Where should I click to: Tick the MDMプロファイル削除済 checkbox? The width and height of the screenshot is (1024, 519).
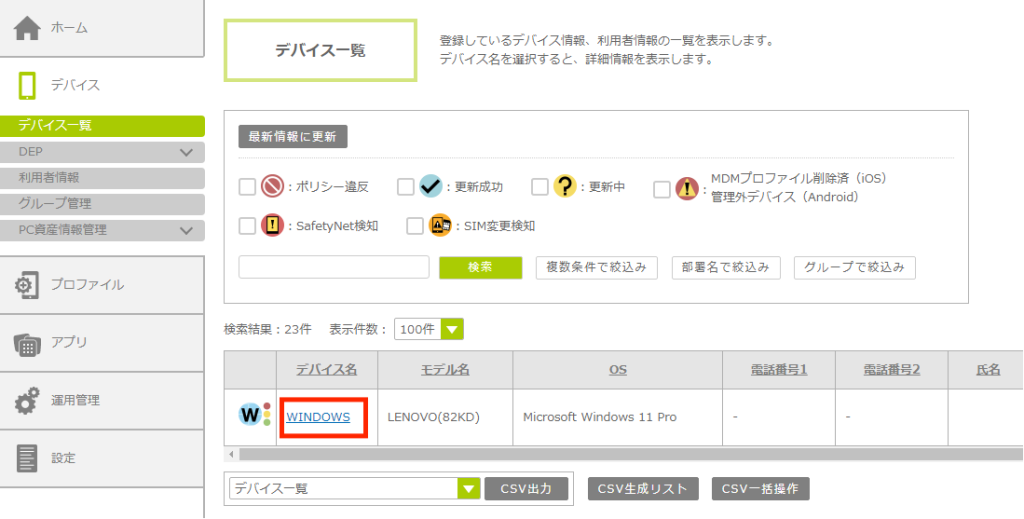(662, 189)
